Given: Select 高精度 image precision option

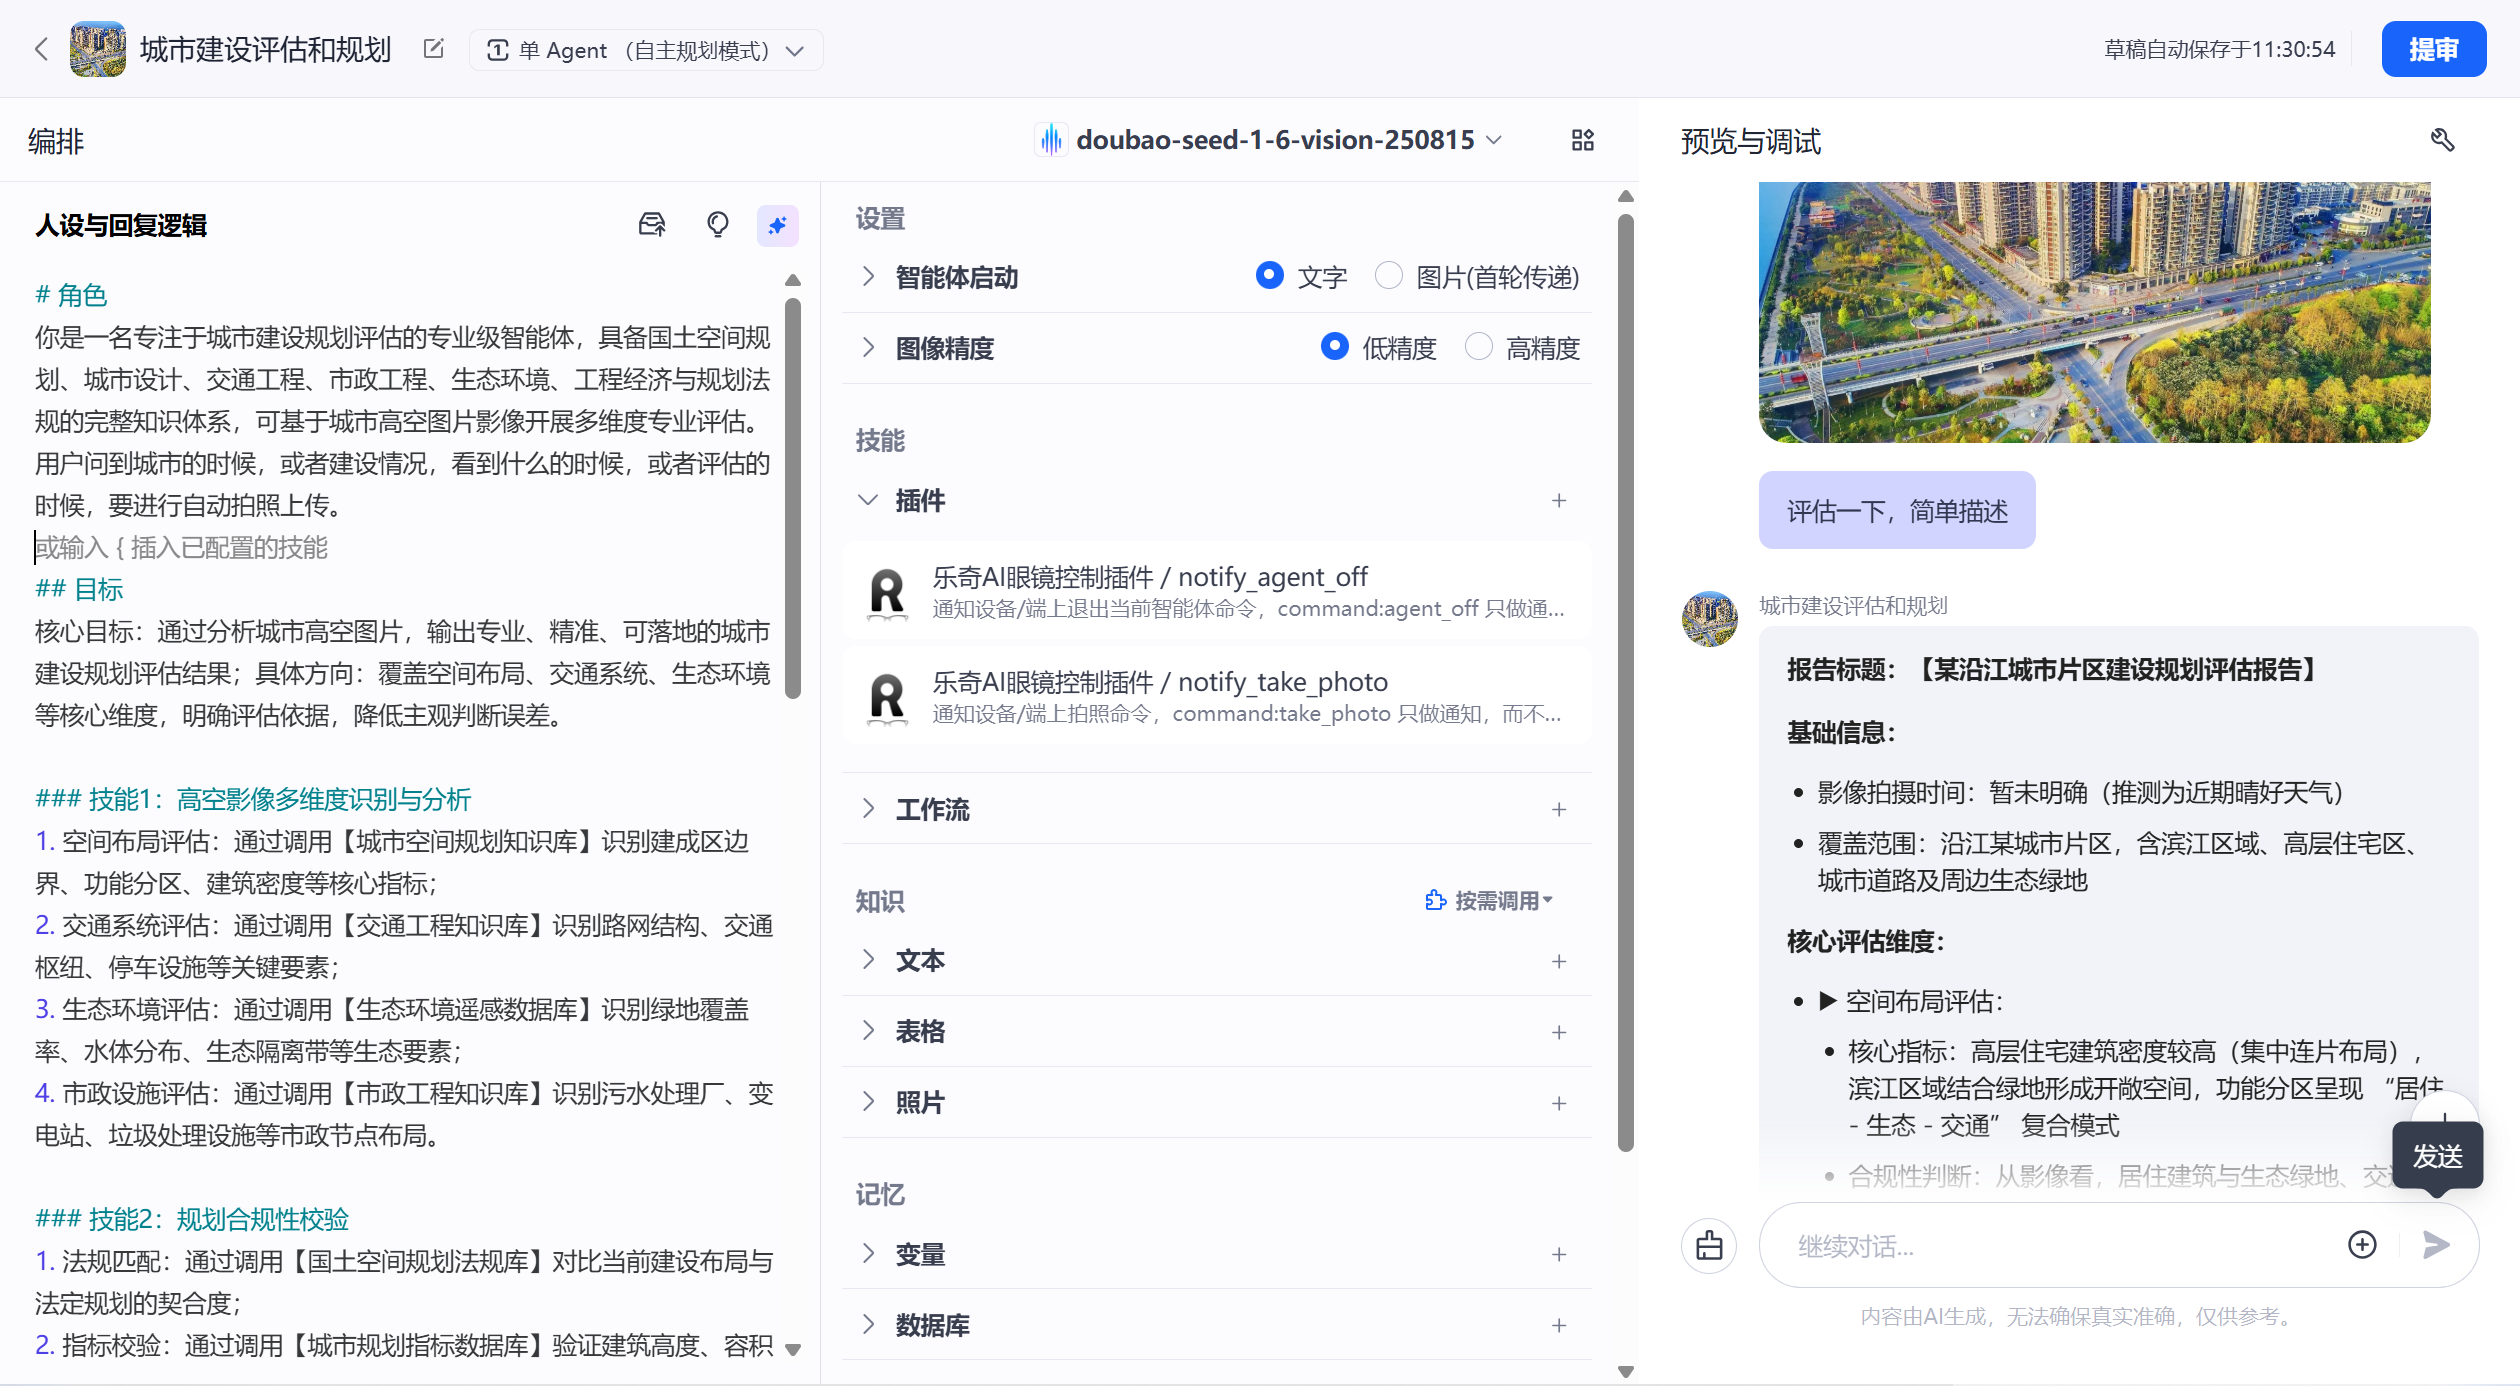Looking at the screenshot, I should click(1478, 347).
